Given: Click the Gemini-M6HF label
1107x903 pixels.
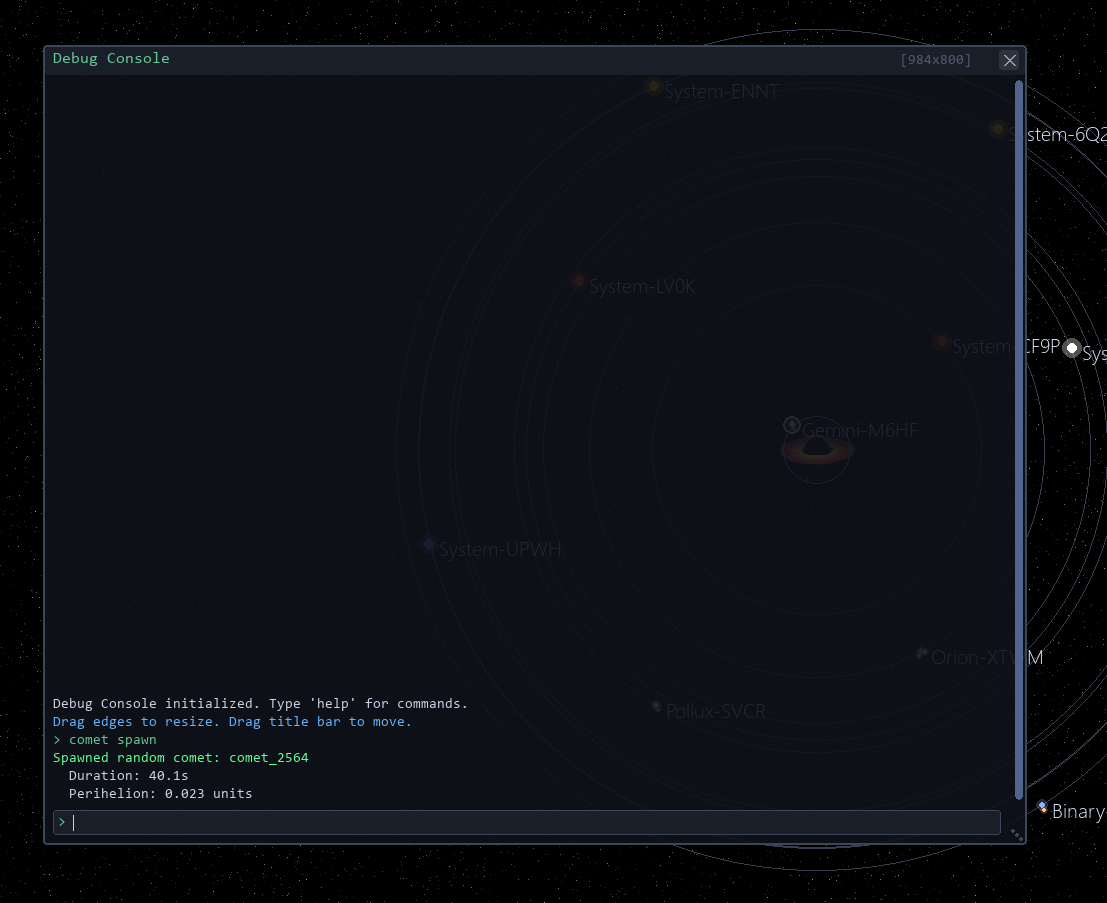Looking at the screenshot, I should pos(860,430).
